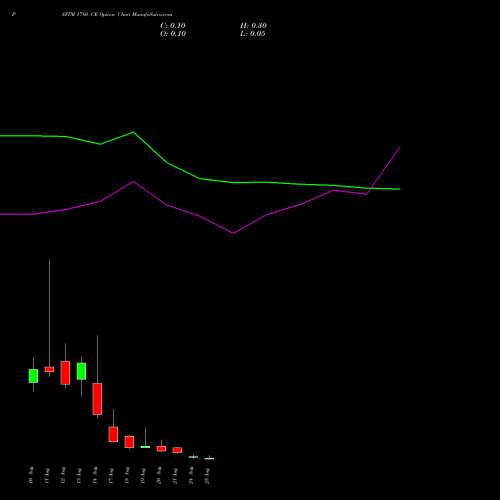This screenshot has width=500, height=500.
Task: Click the high value 'H: 0.30'
Action: pos(253,26)
